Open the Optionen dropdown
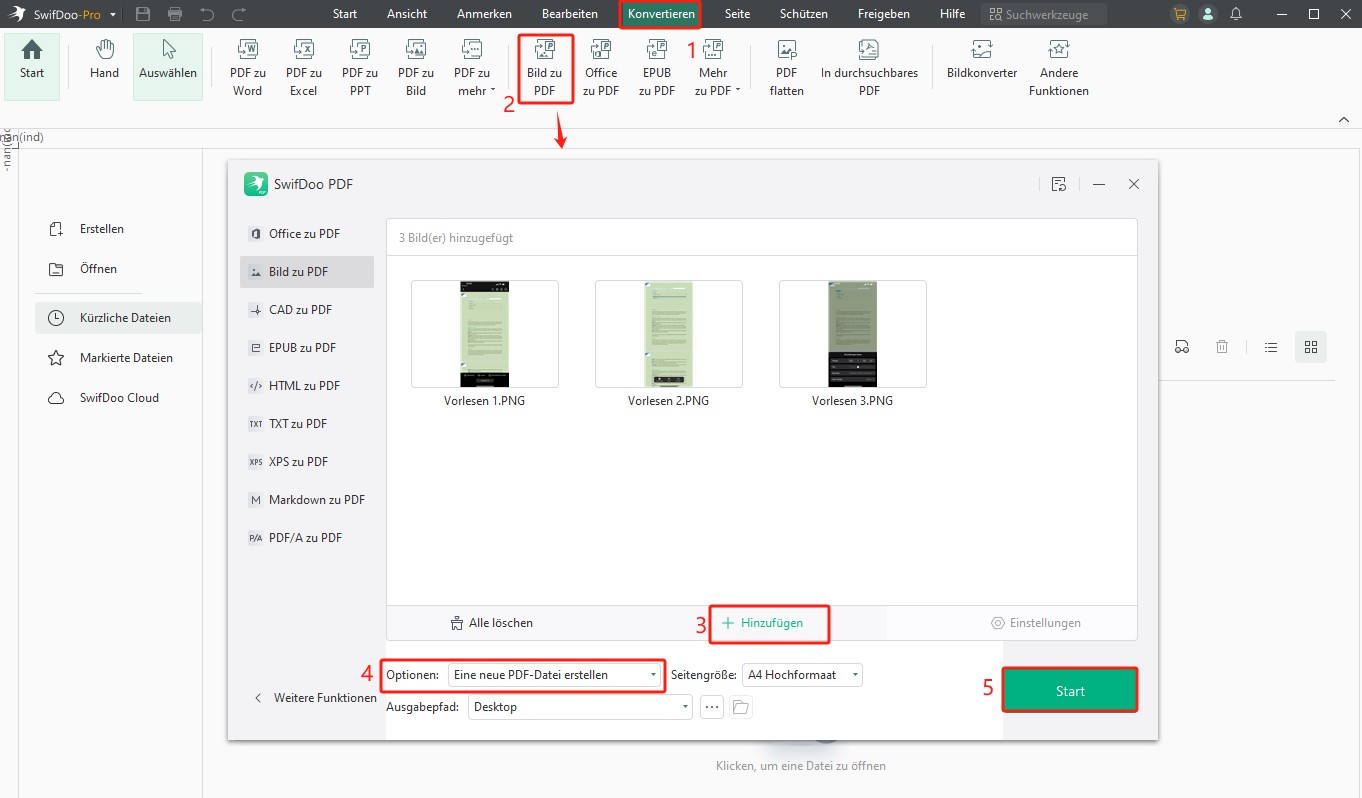 click(x=556, y=675)
